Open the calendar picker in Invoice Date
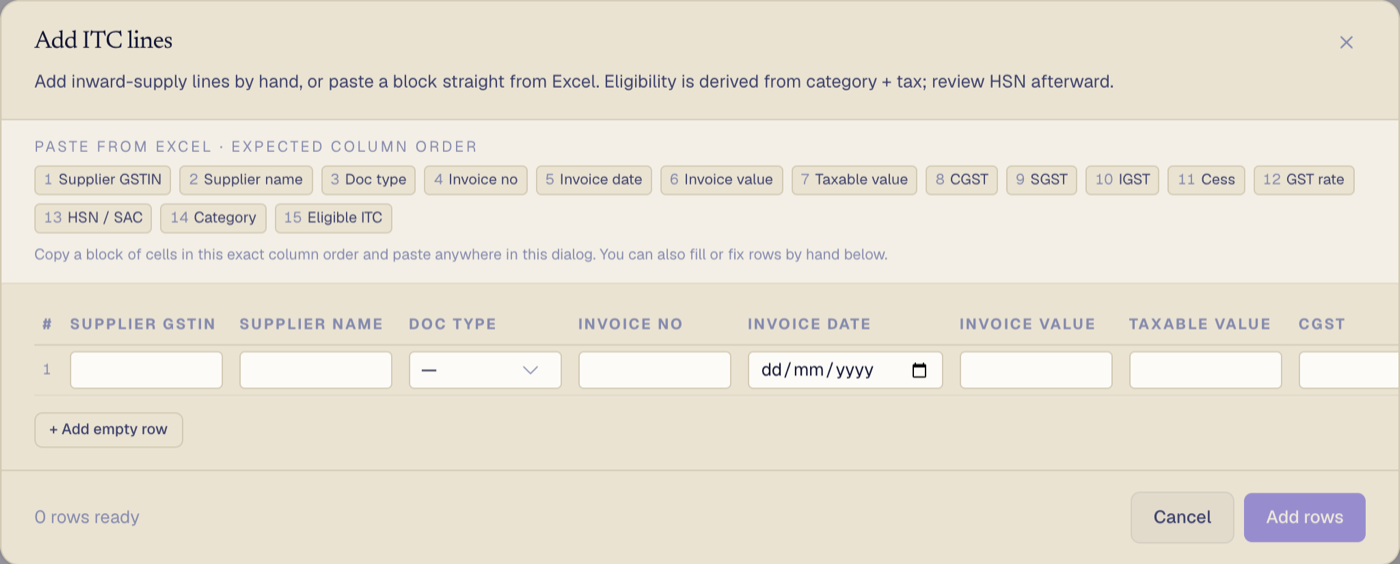The width and height of the screenshot is (1400, 564). click(920, 370)
